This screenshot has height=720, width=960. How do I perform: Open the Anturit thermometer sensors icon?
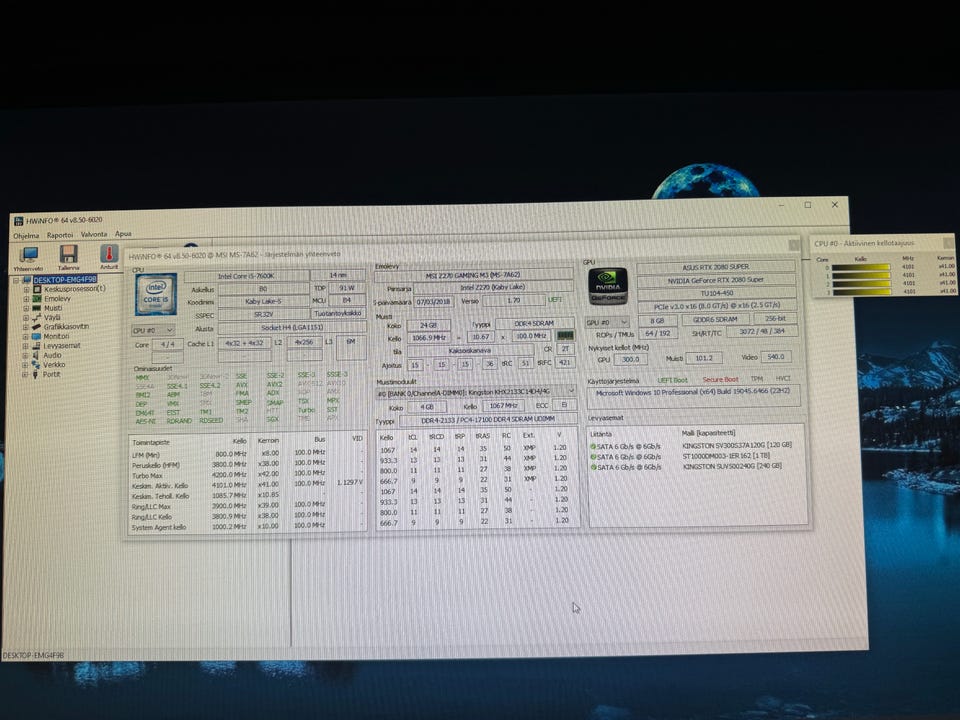[x=109, y=253]
